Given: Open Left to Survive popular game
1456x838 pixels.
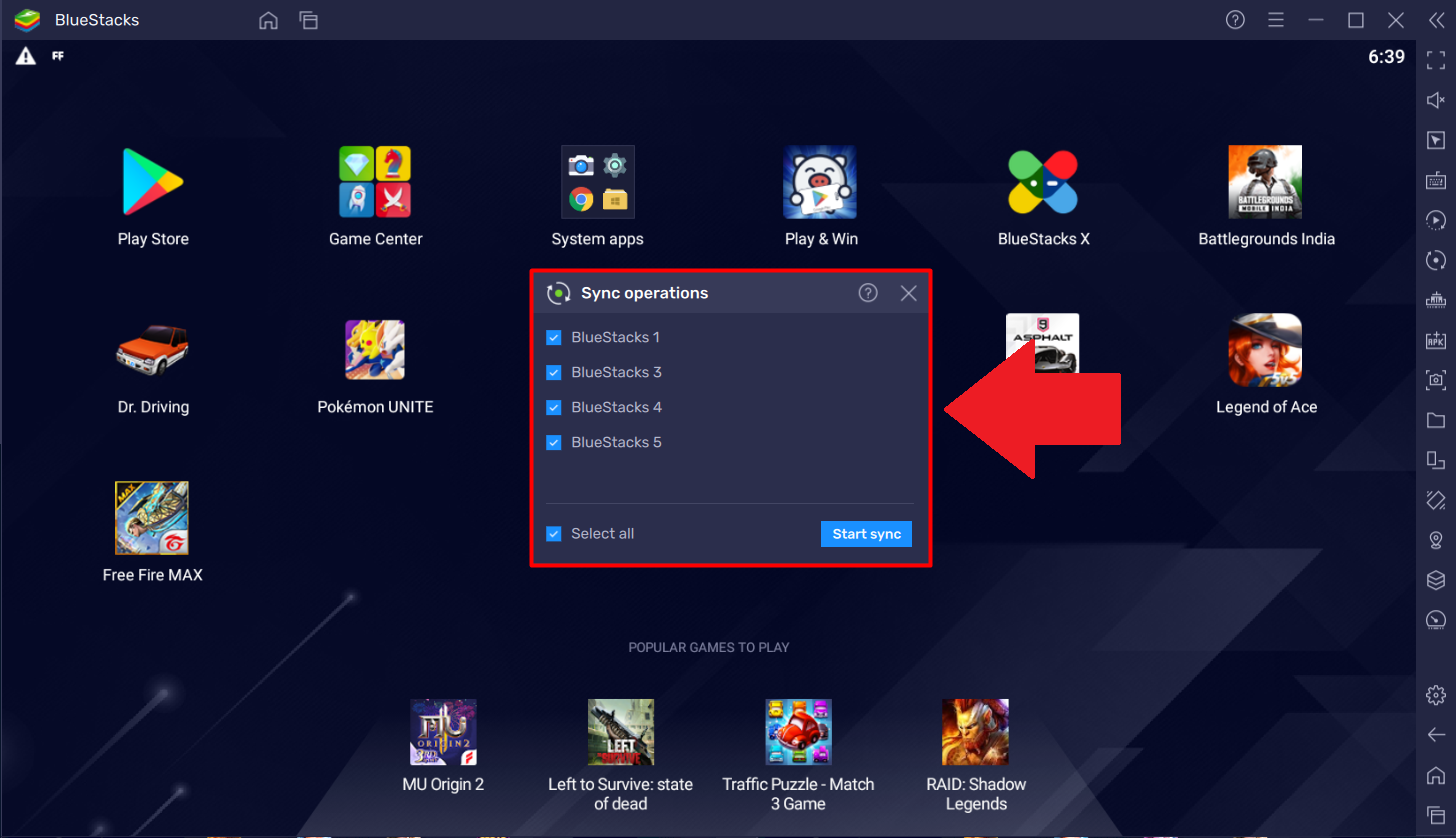Looking at the screenshot, I should click(x=620, y=732).
